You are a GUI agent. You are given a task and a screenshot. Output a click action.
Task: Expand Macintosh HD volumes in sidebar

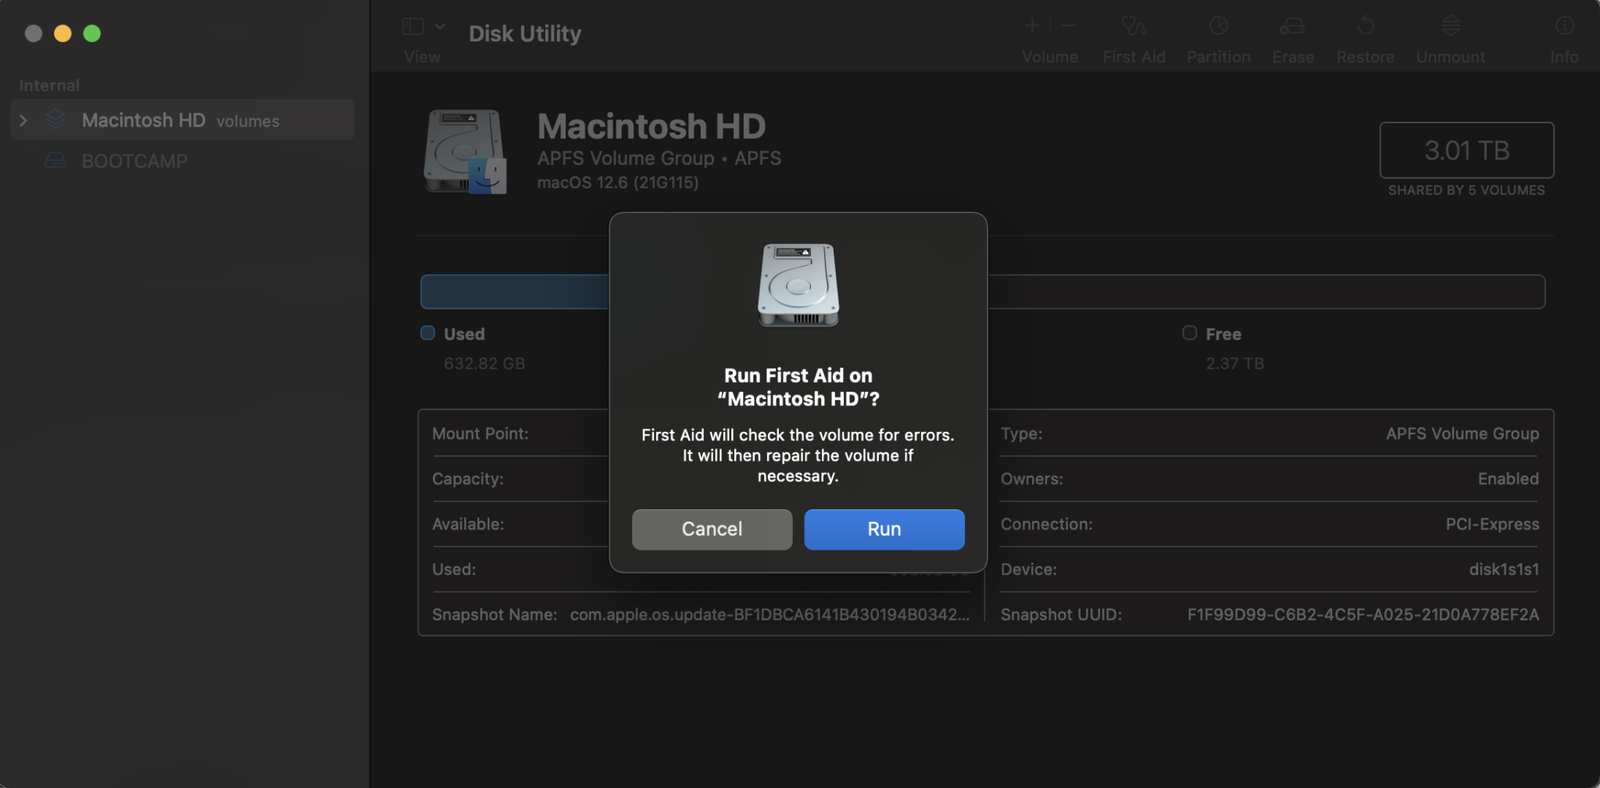(24, 120)
